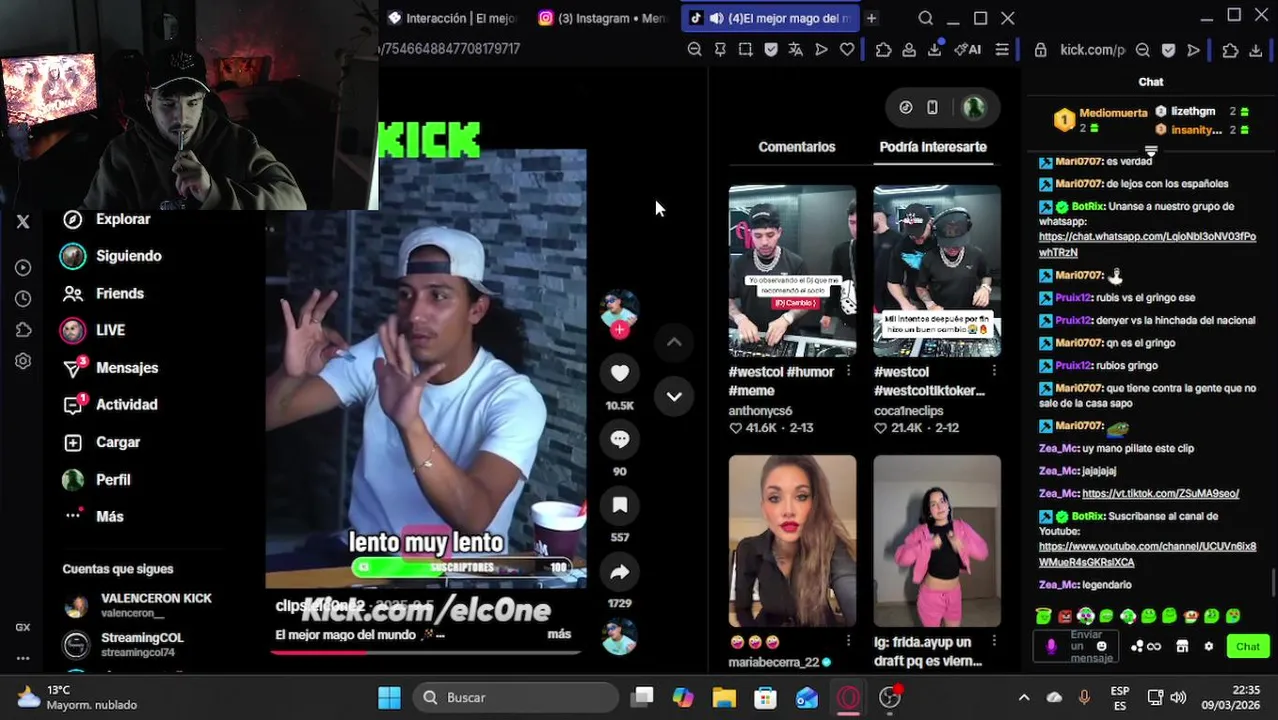Open sidebar three-dots setup menu
The width and height of the screenshot is (1278, 720).
tap(23, 658)
